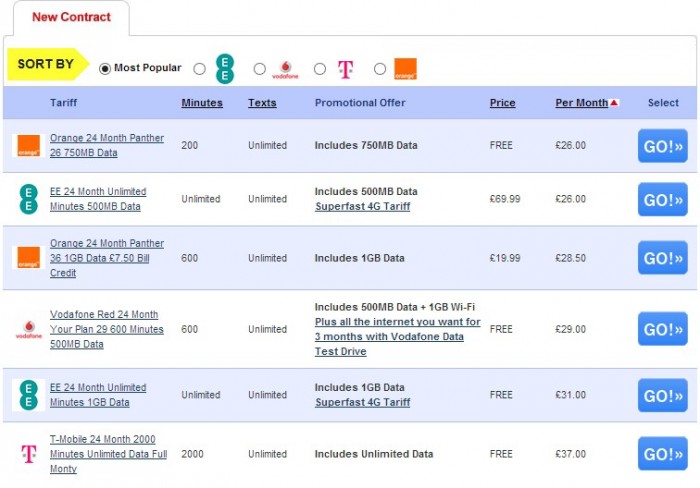Open the Superfast 4G Tariff link for EE 500MB
This screenshot has height=488, width=700.
362,207
